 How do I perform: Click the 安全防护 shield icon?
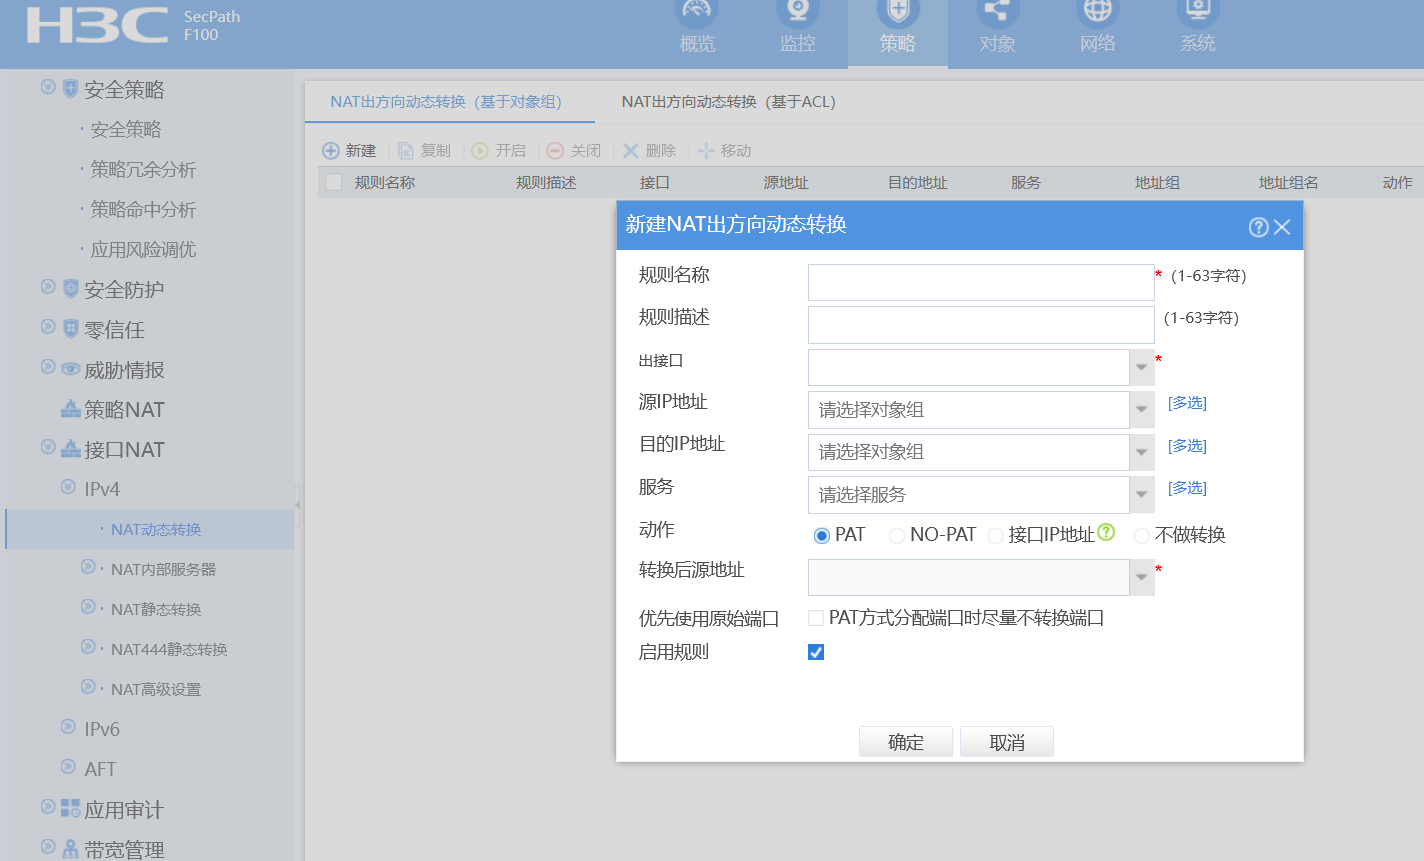coord(70,289)
